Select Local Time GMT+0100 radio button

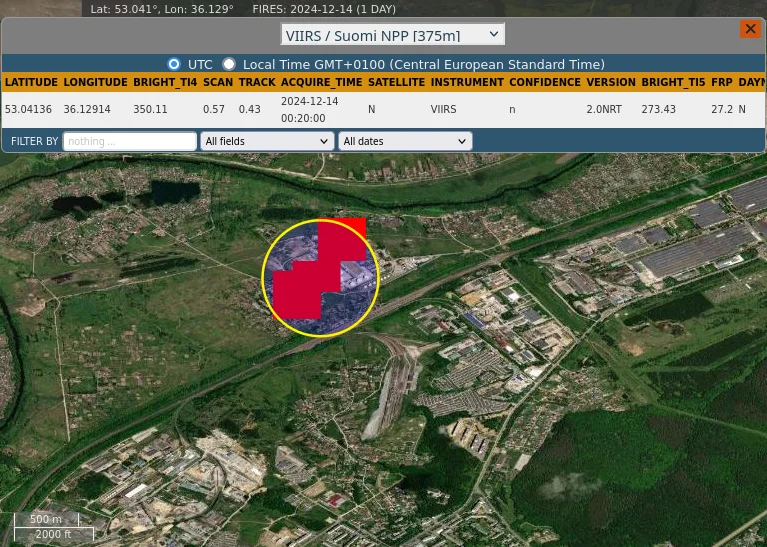click(229, 64)
